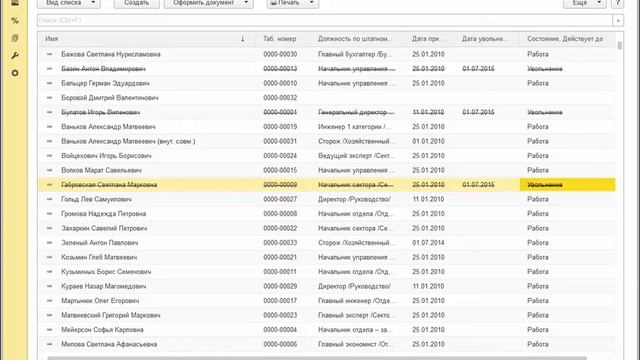Viewport: 640px width, 360px height.
Task: Click the row marker icon for Войцехович Игорь Борисович
Action: tap(50, 156)
